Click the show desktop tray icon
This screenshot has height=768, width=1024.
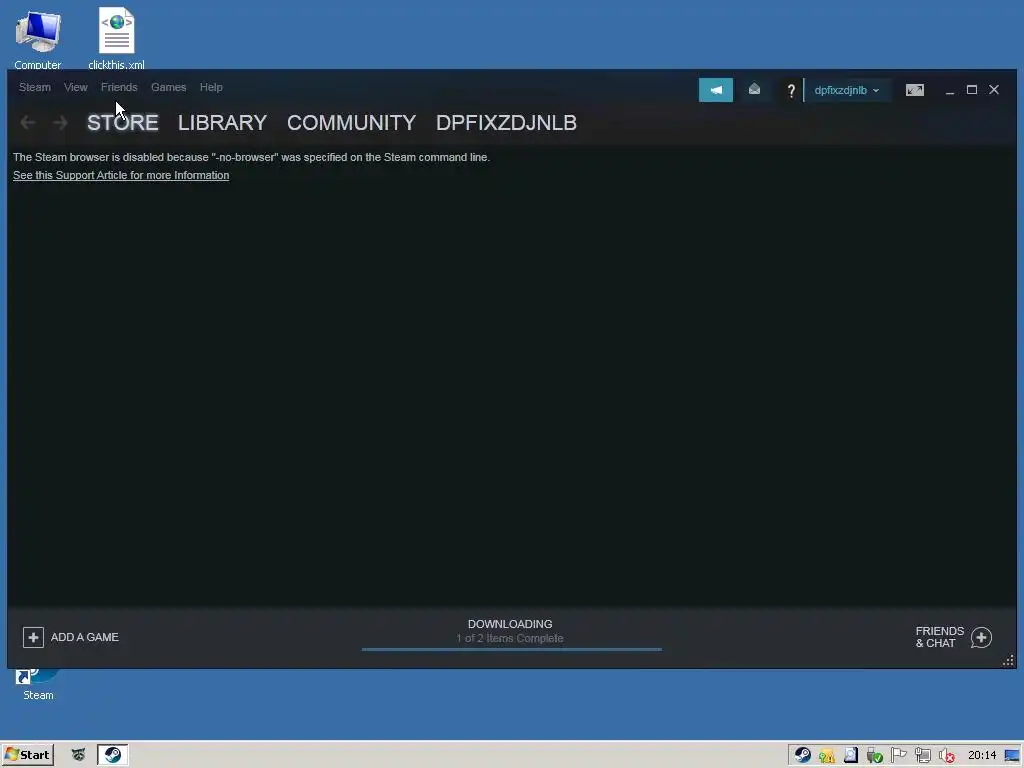point(1013,756)
